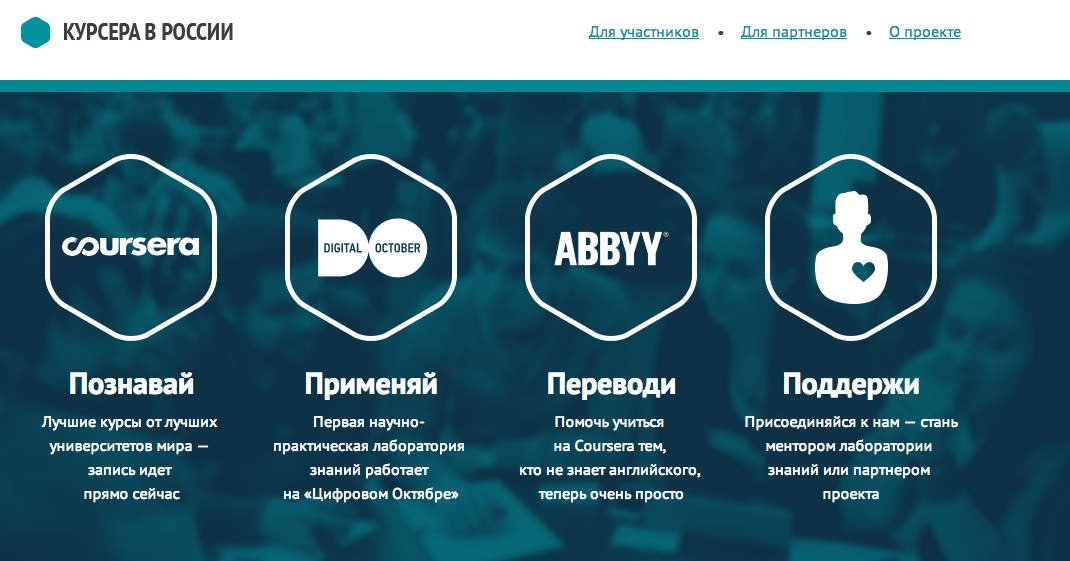This screenshot has width=1070, height=561.
Task: Click the Coursera hexagon logo
Action: (x=131, y=245)
